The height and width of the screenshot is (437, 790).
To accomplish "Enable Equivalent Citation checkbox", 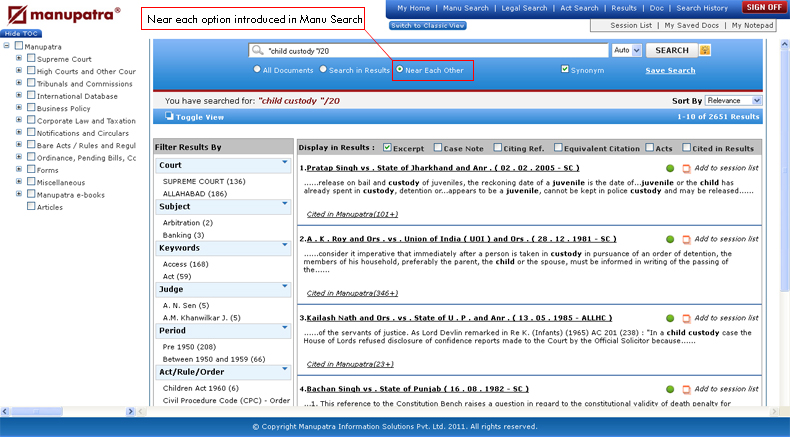I will [x=558, y=147].
